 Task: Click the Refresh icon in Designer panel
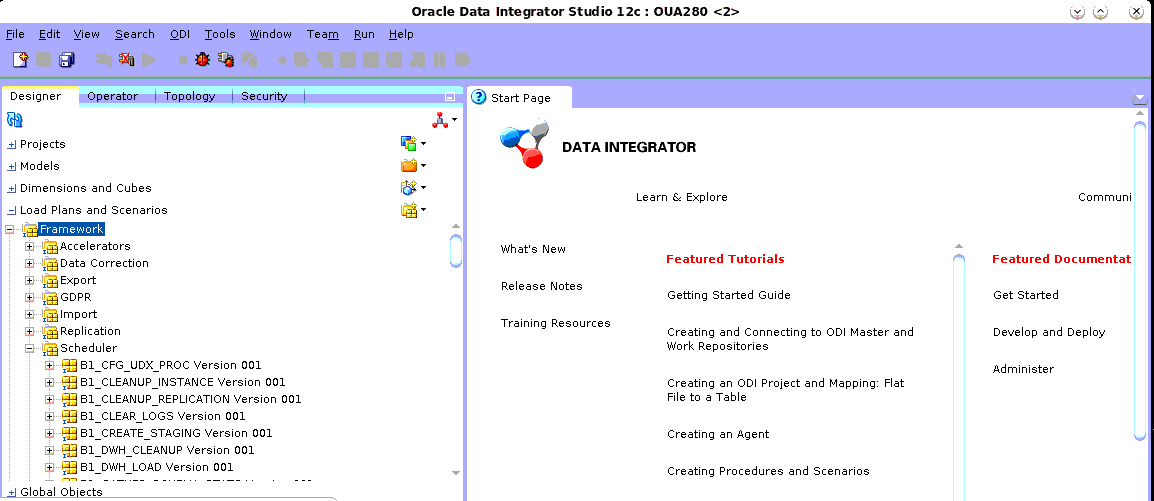click(x=15, y=119)
